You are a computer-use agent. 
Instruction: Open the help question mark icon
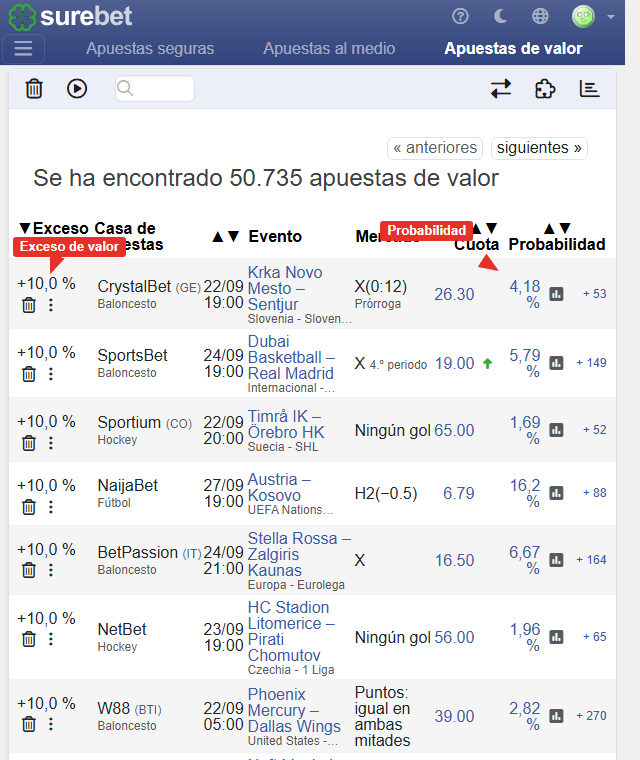pos(460,16)
